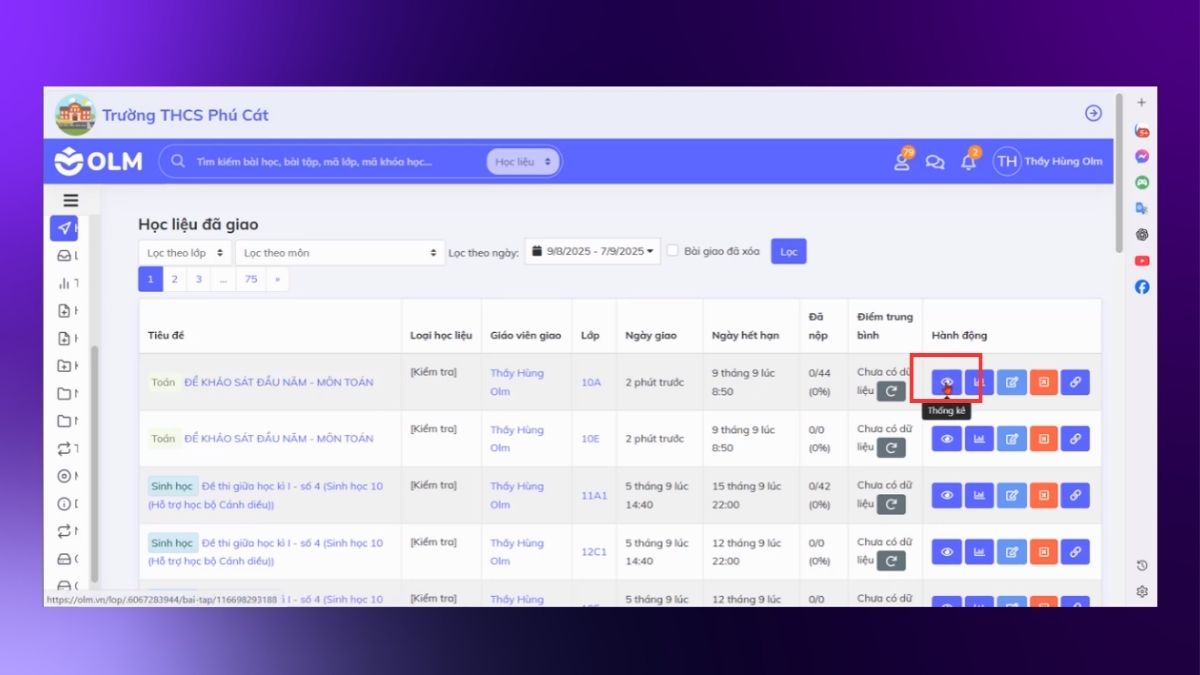1200x675 pixels.
Task: Click the circled arrow icon beside the school name
Action: tap(1093, 114)
